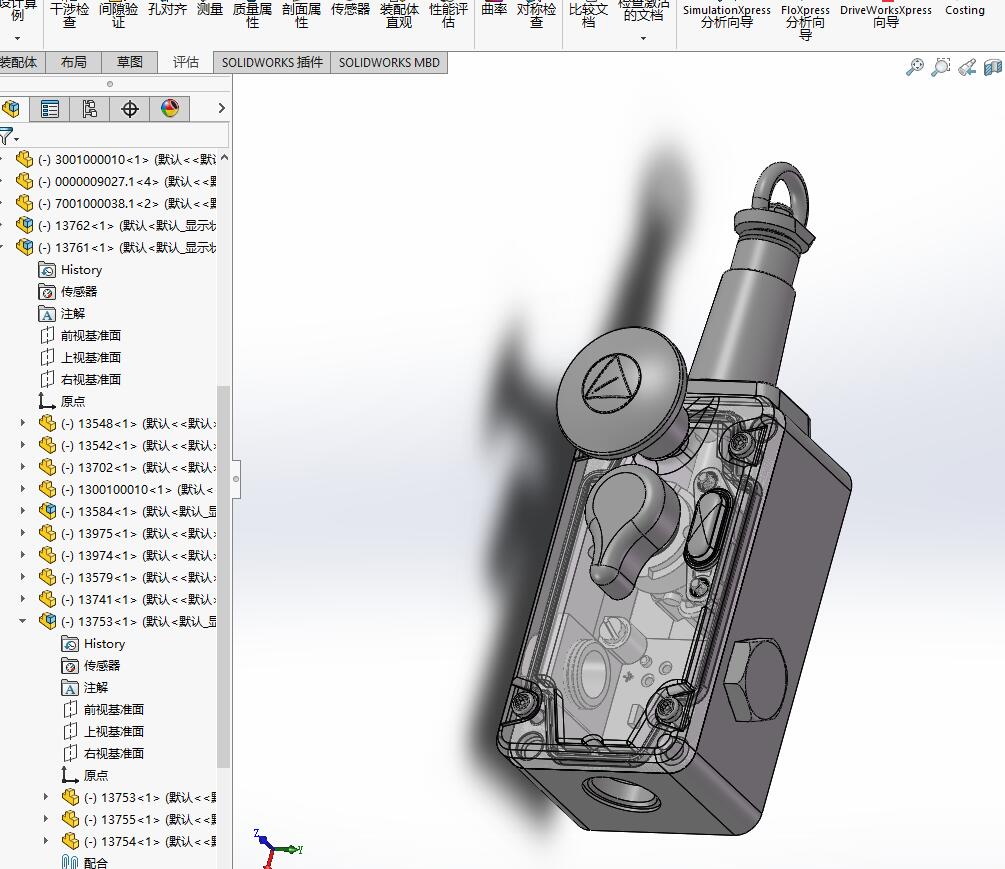The width and height of the screenshot is (1005, 869).
Task: Click 比较文档 compare documents
Action: coord(588,15)
